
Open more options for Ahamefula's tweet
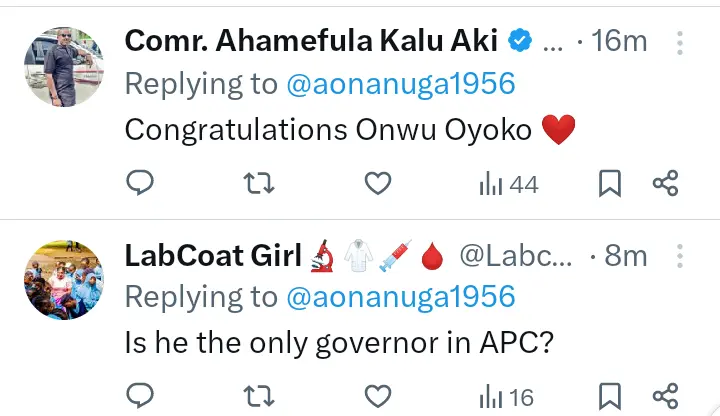pos(681,43)
